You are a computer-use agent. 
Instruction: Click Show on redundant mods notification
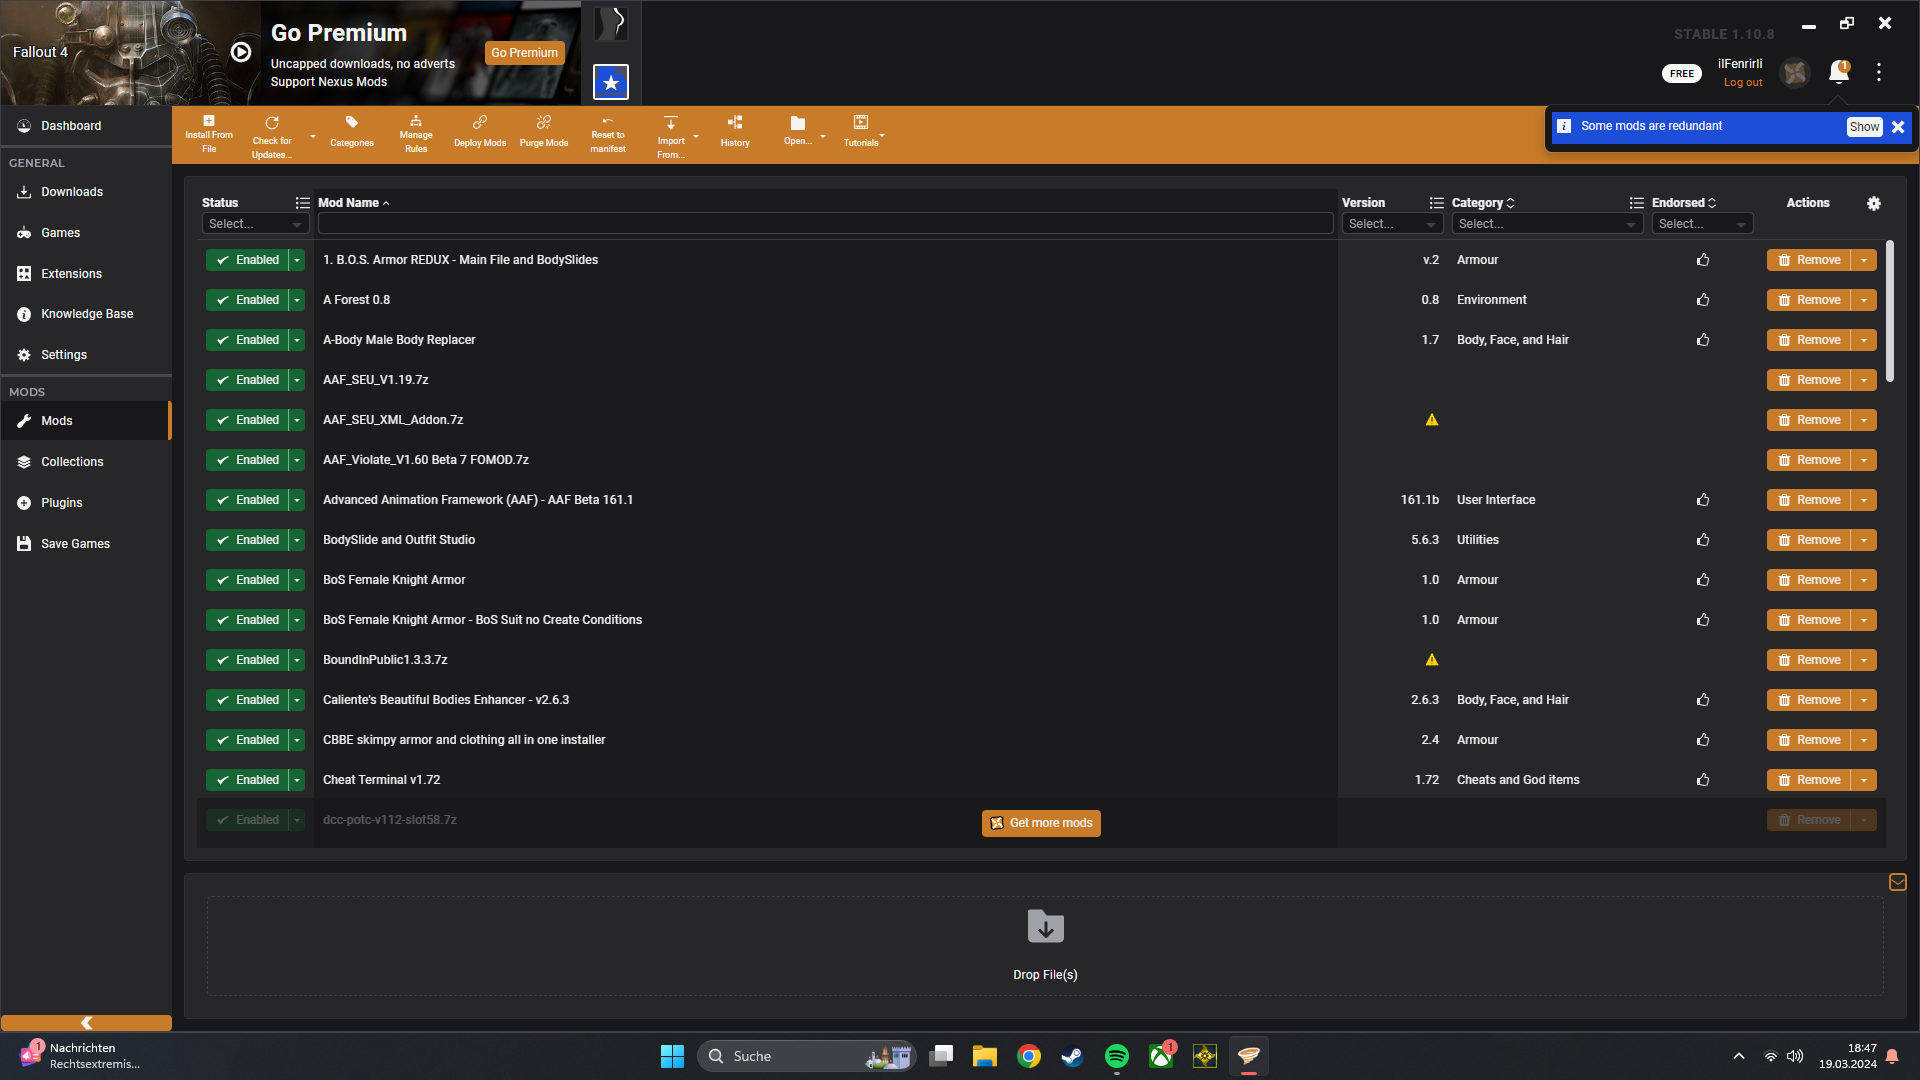pyautogui.click(x=1864, y=127)
